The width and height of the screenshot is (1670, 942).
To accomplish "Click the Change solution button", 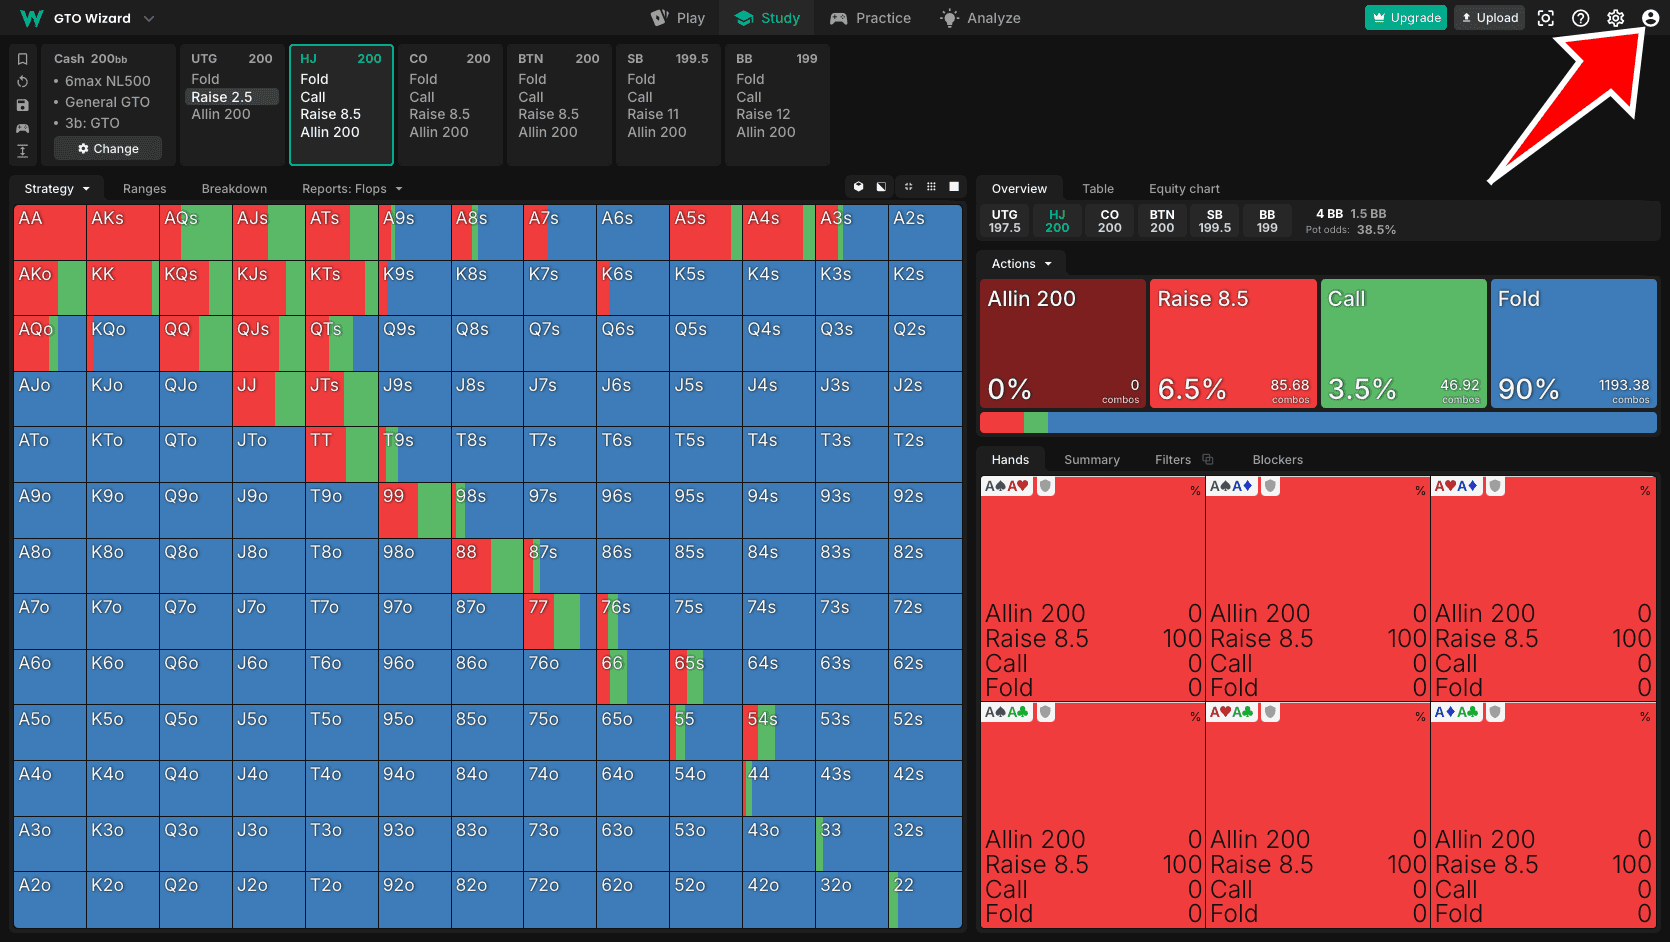I will click(109, 149).
